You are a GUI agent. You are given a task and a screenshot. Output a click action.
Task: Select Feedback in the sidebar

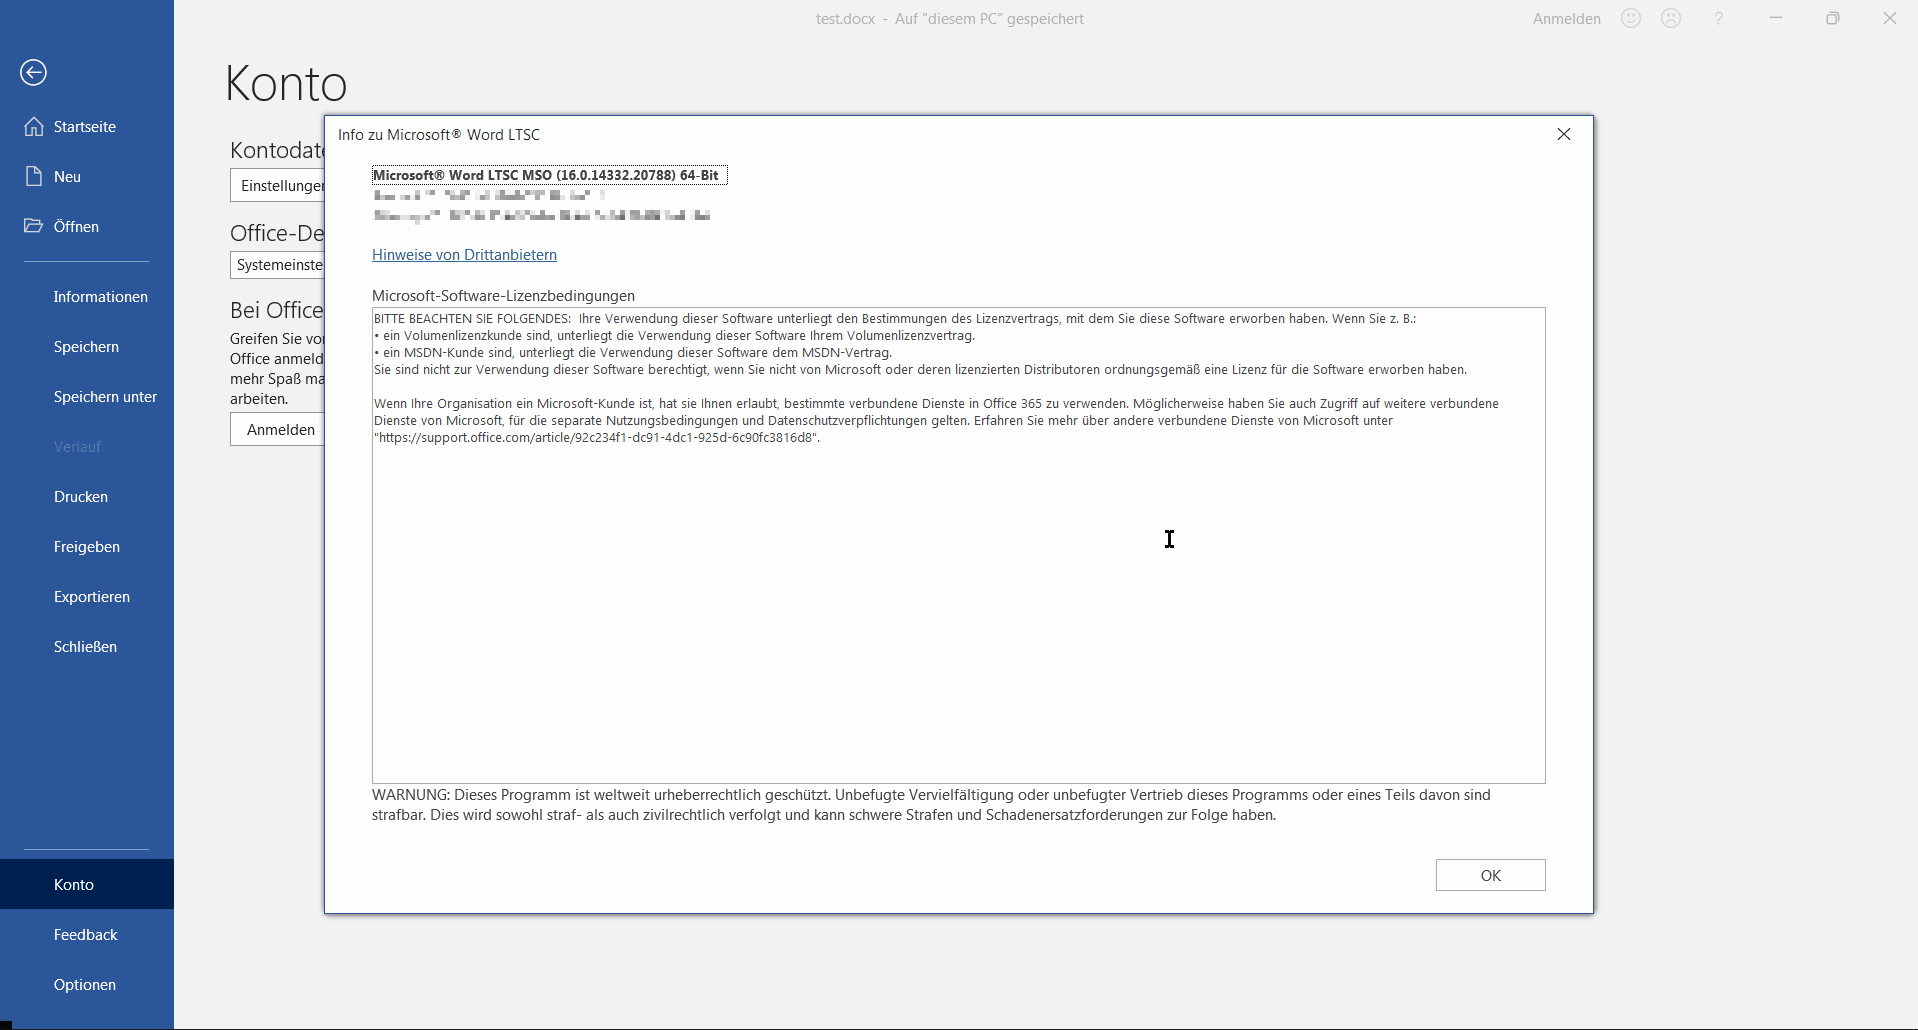point(86,935)
